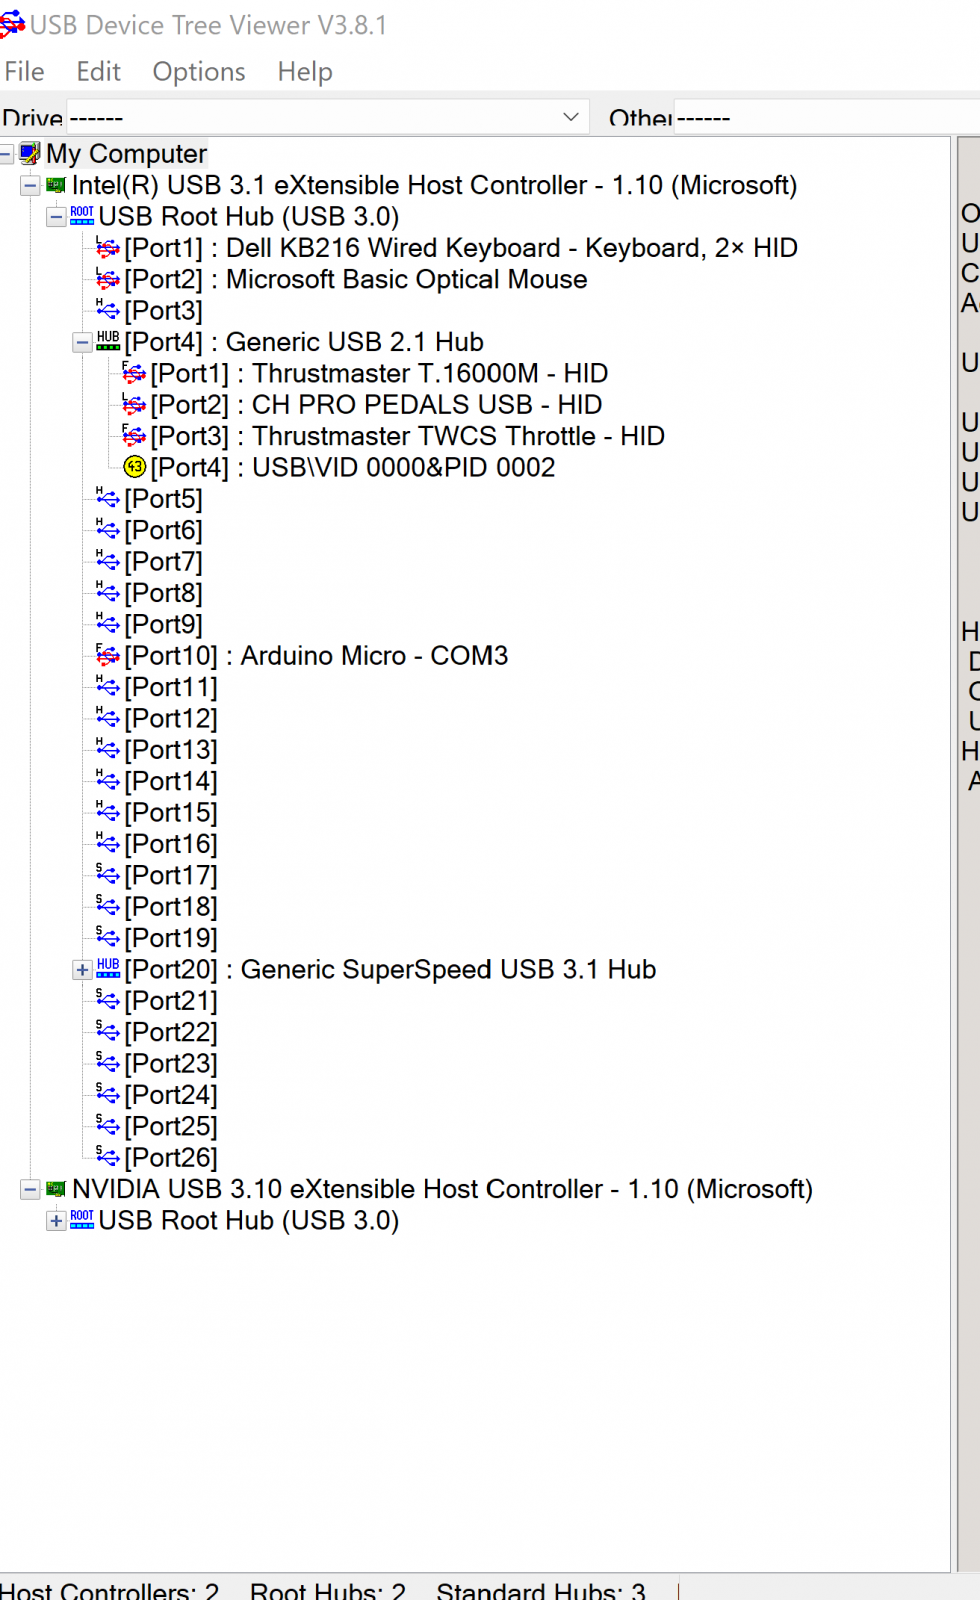The width and height of the screenshot is (980, 1600).
Task: Click the Thrustmaster T.16000M device icon
Action: pos(134,373)
